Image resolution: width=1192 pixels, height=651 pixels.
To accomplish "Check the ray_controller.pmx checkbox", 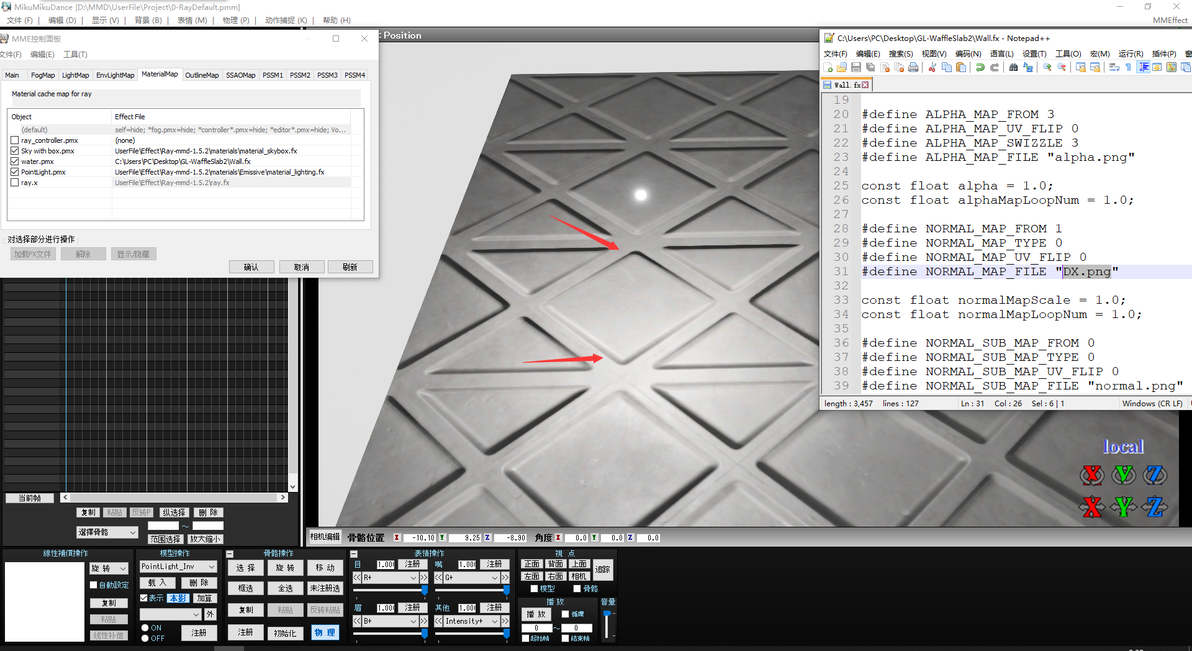I will tap(14, 140).
